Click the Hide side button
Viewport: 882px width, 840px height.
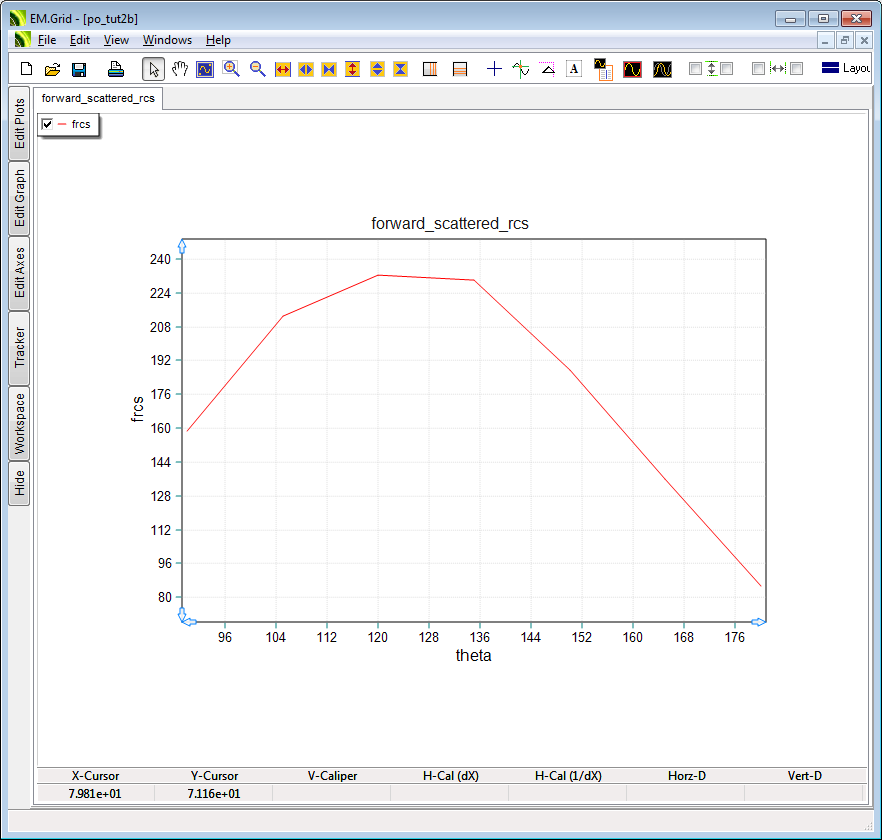point(19,484)
